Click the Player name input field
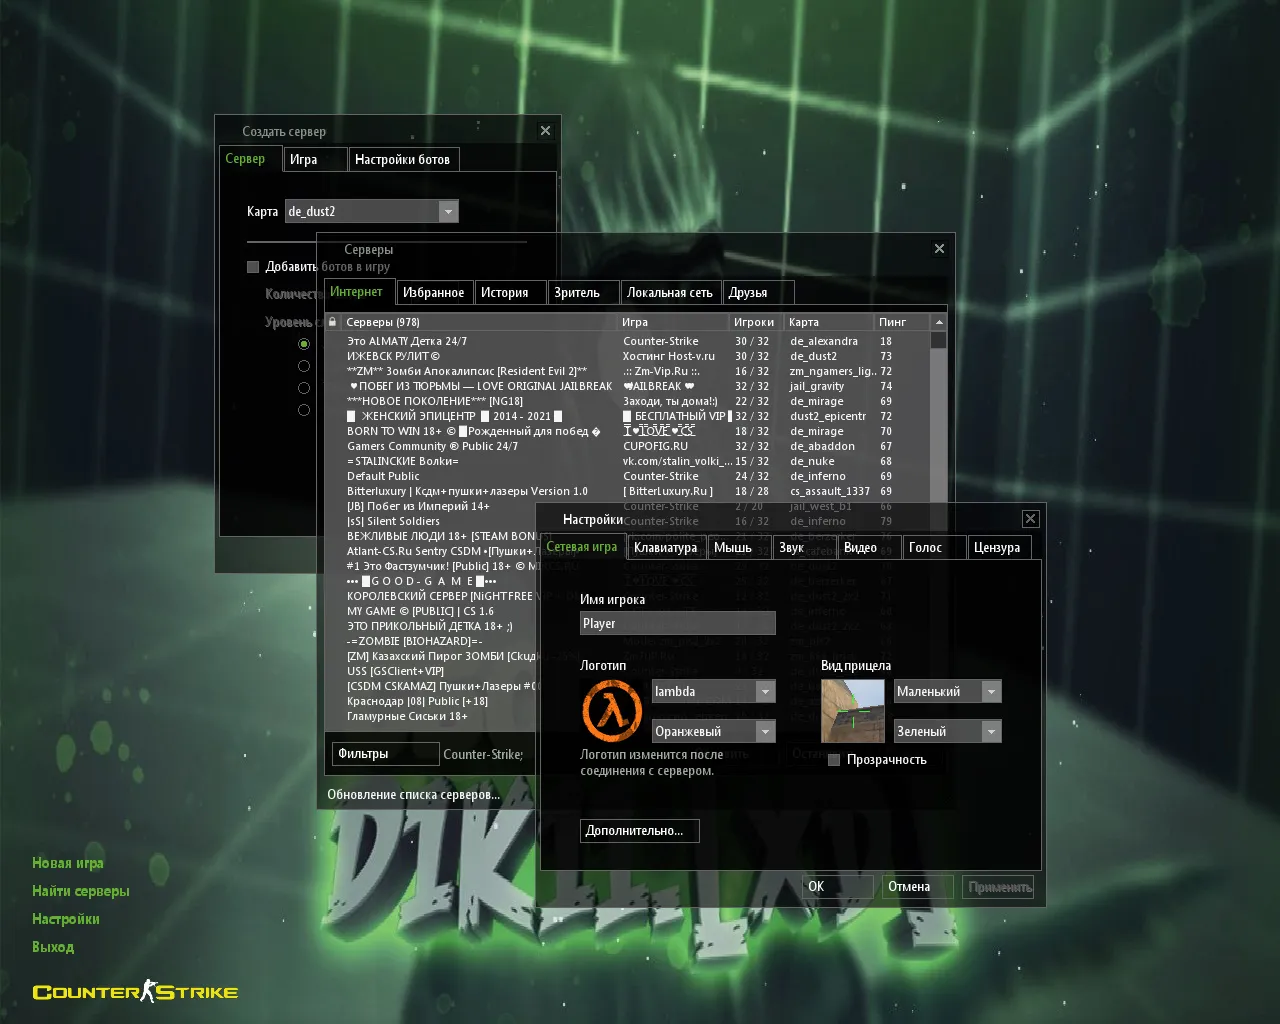This screenshot has height=1024, width=1280. click(x=677, y=622)
